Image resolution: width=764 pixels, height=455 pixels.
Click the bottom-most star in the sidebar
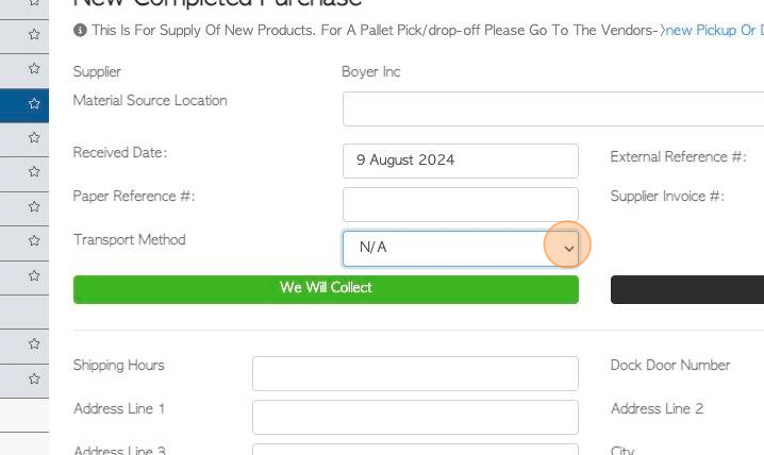coord(34,379)
